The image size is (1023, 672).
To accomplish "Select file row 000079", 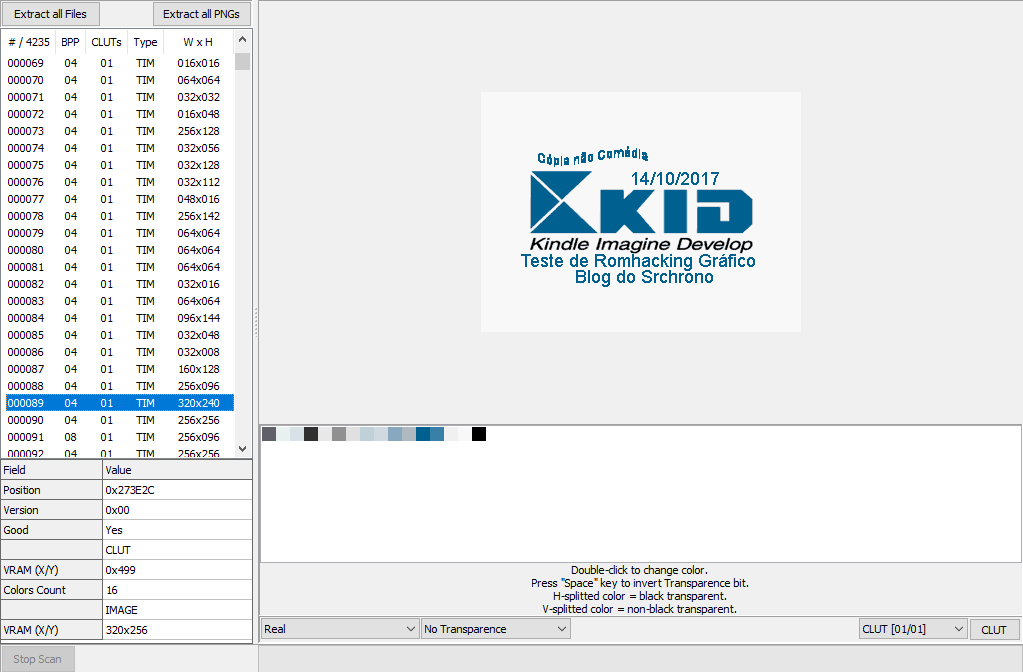I will pyautogui.click(x=119, y=233).
